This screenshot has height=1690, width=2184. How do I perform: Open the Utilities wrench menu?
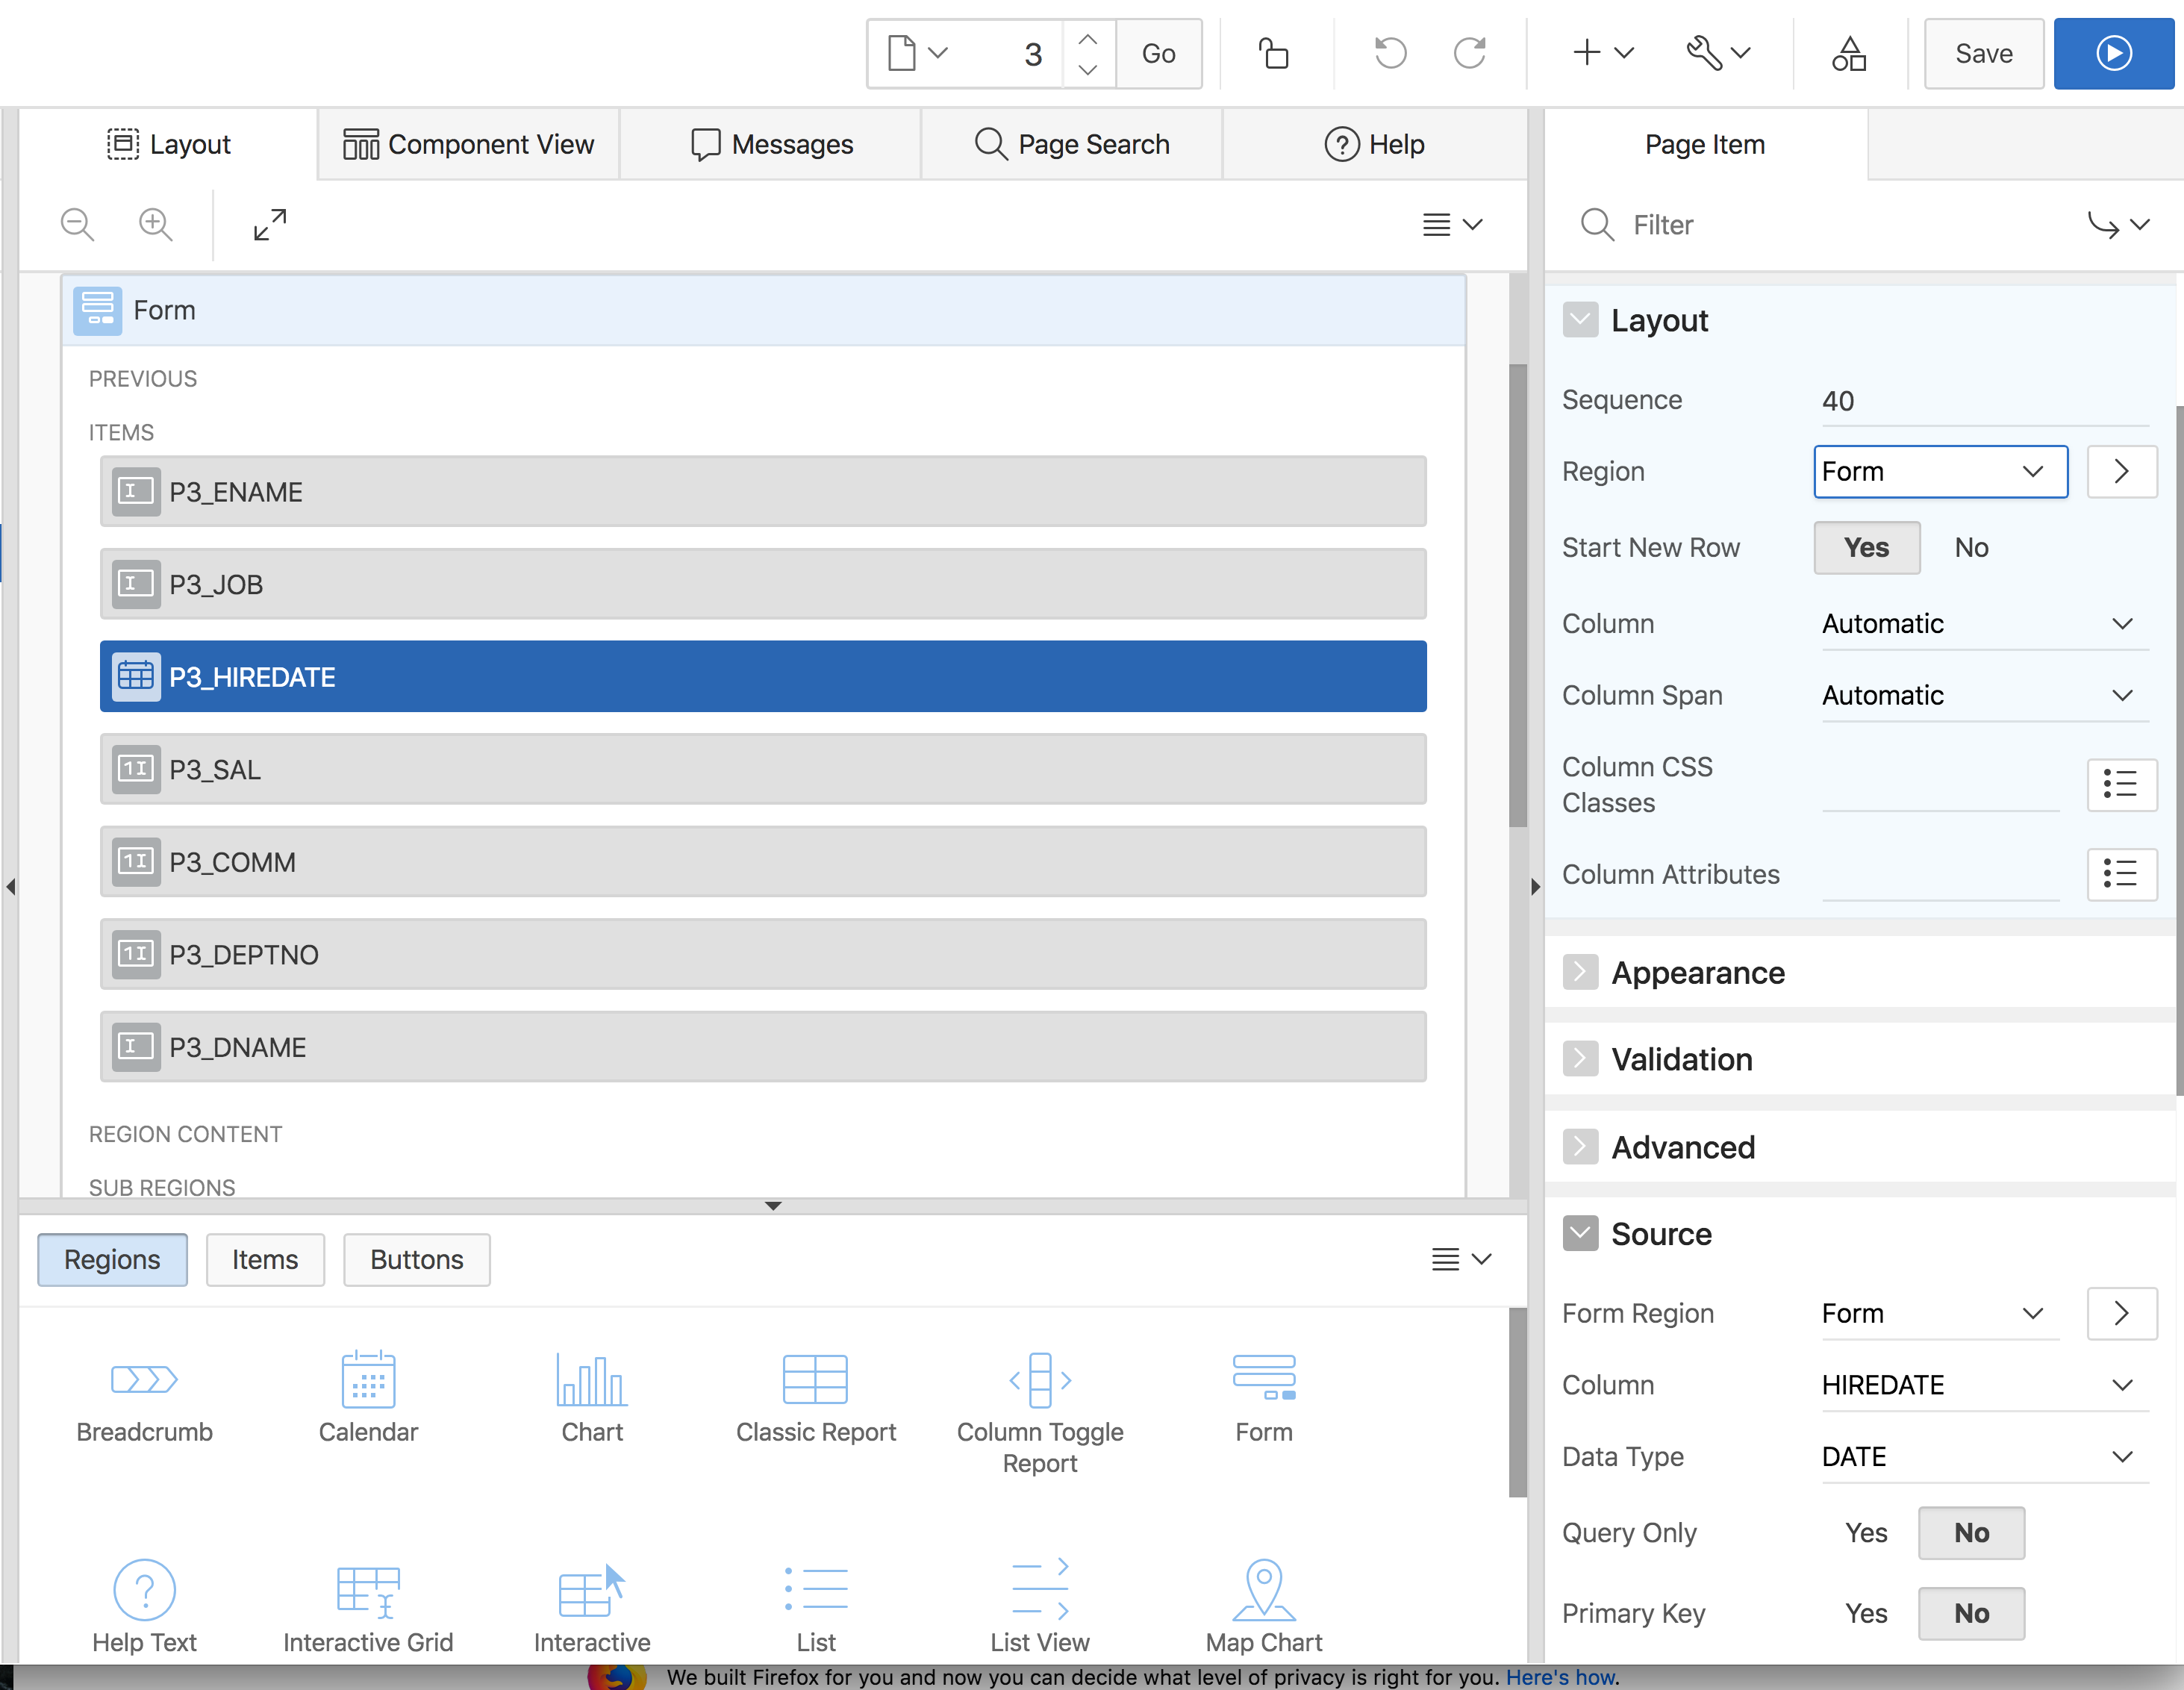(x=1717, y=54)
